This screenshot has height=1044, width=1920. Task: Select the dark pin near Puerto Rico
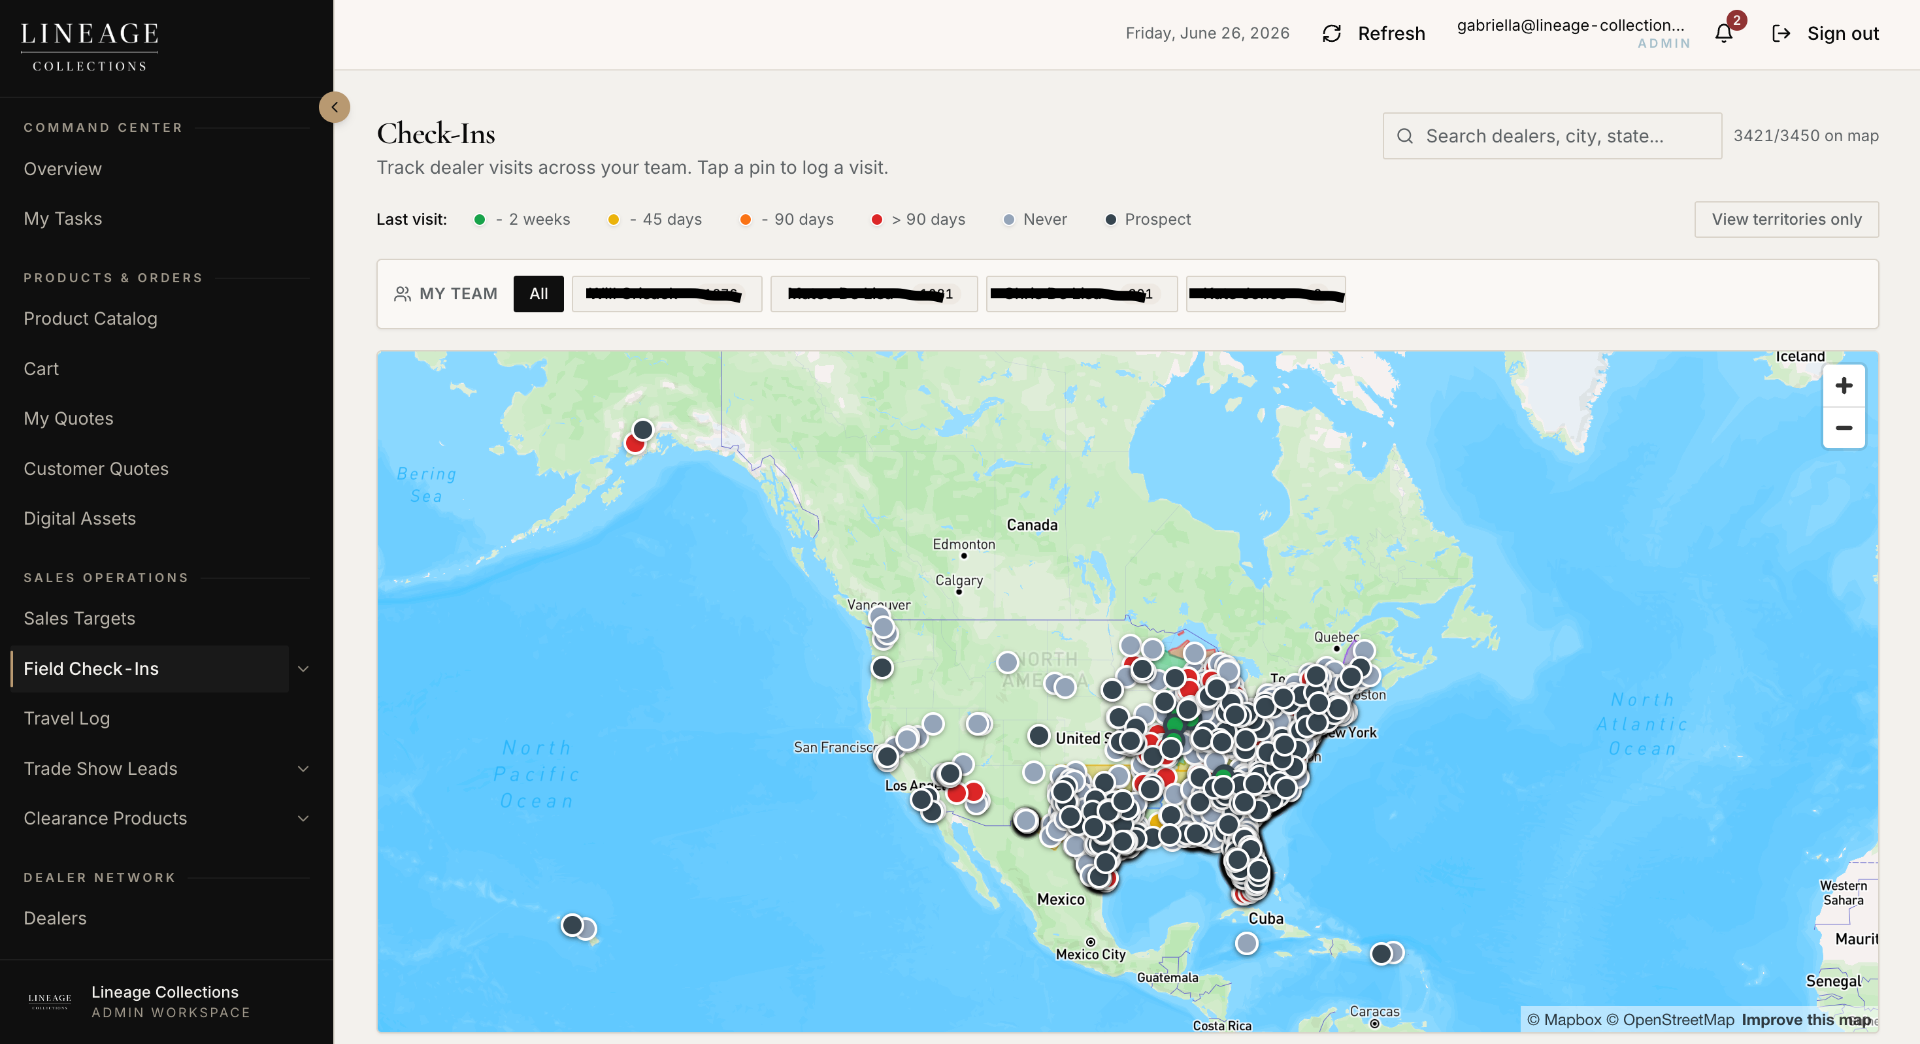(x=1381, y=954)
